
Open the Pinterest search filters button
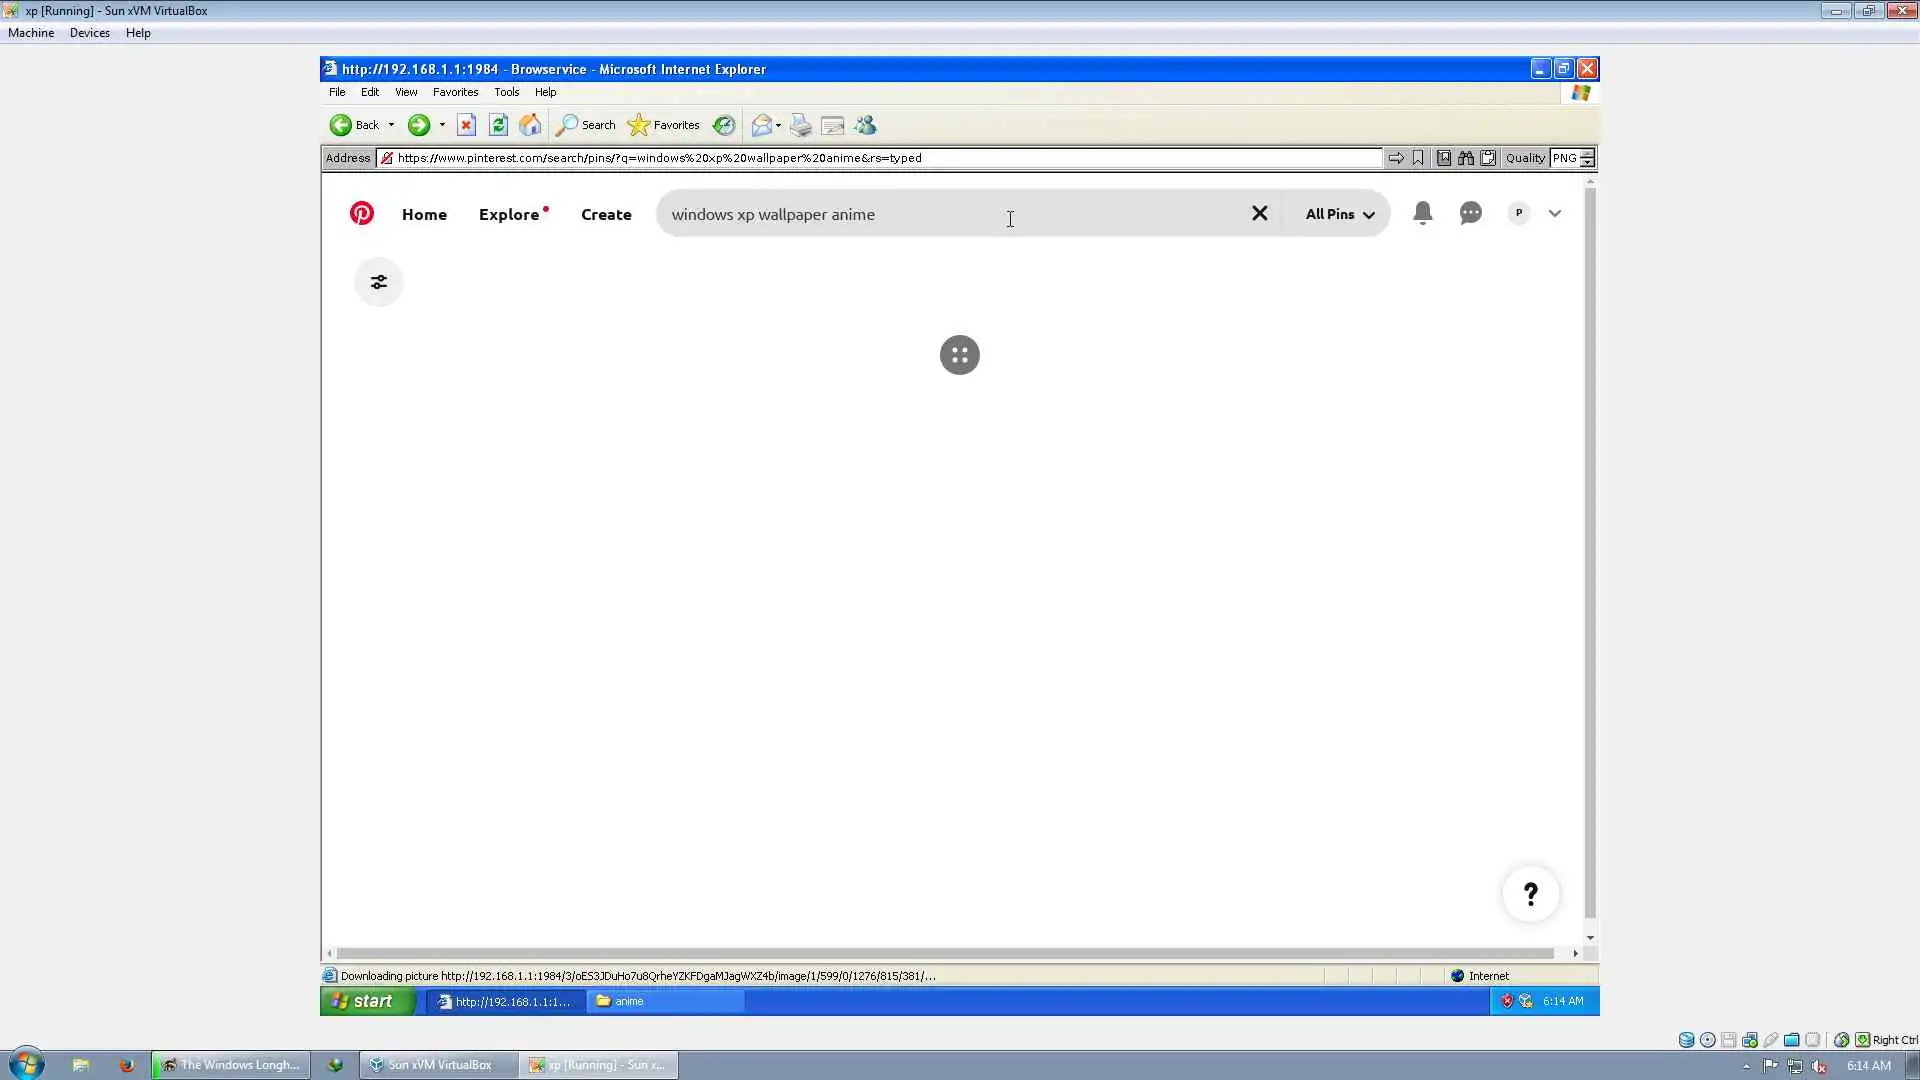pyautogui.click(x=379, y=282)
